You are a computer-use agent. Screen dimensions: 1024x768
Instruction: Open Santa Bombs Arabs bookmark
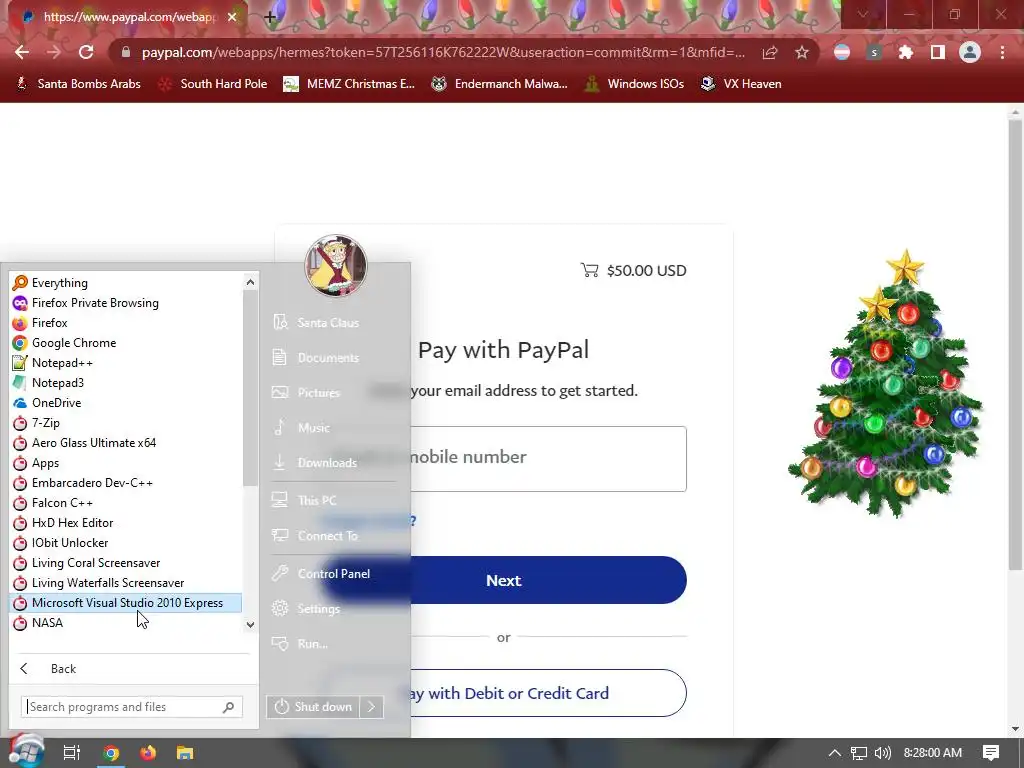[78, 84]
